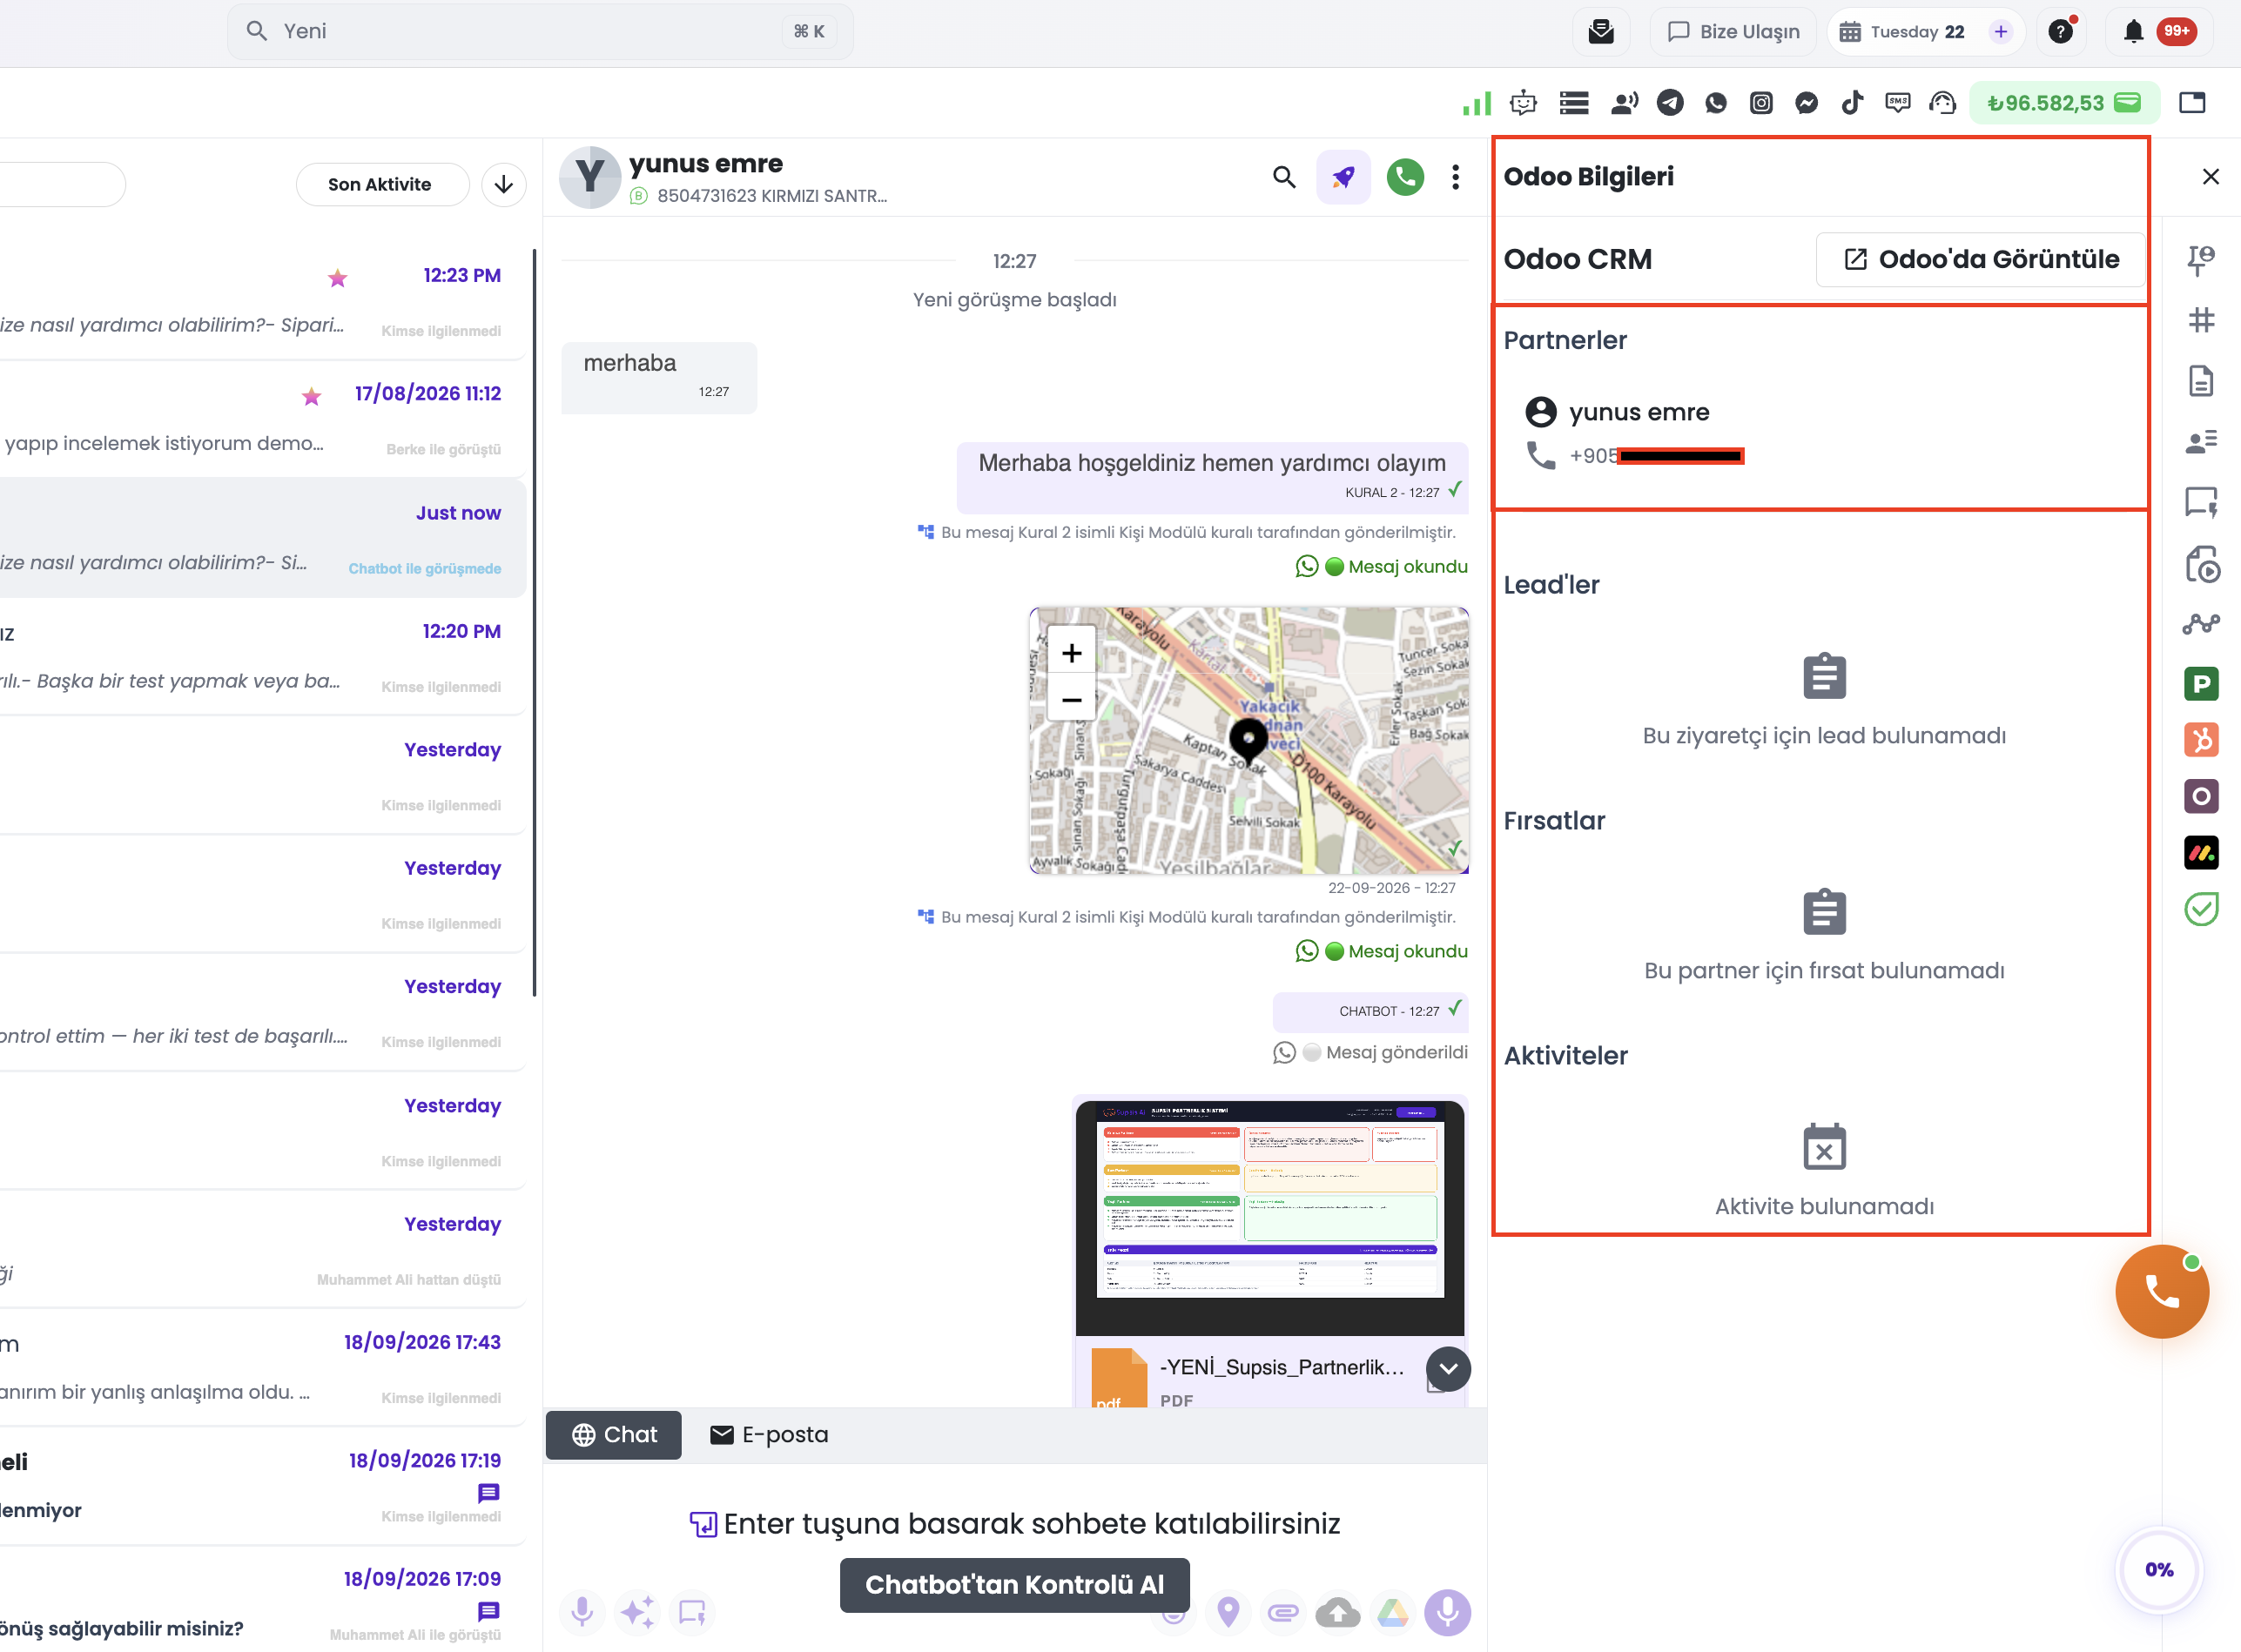Click the headset support agent icon
Image resolution: width=2241 pixels, height=1652 pixels.
click(x=1942, y=103)
